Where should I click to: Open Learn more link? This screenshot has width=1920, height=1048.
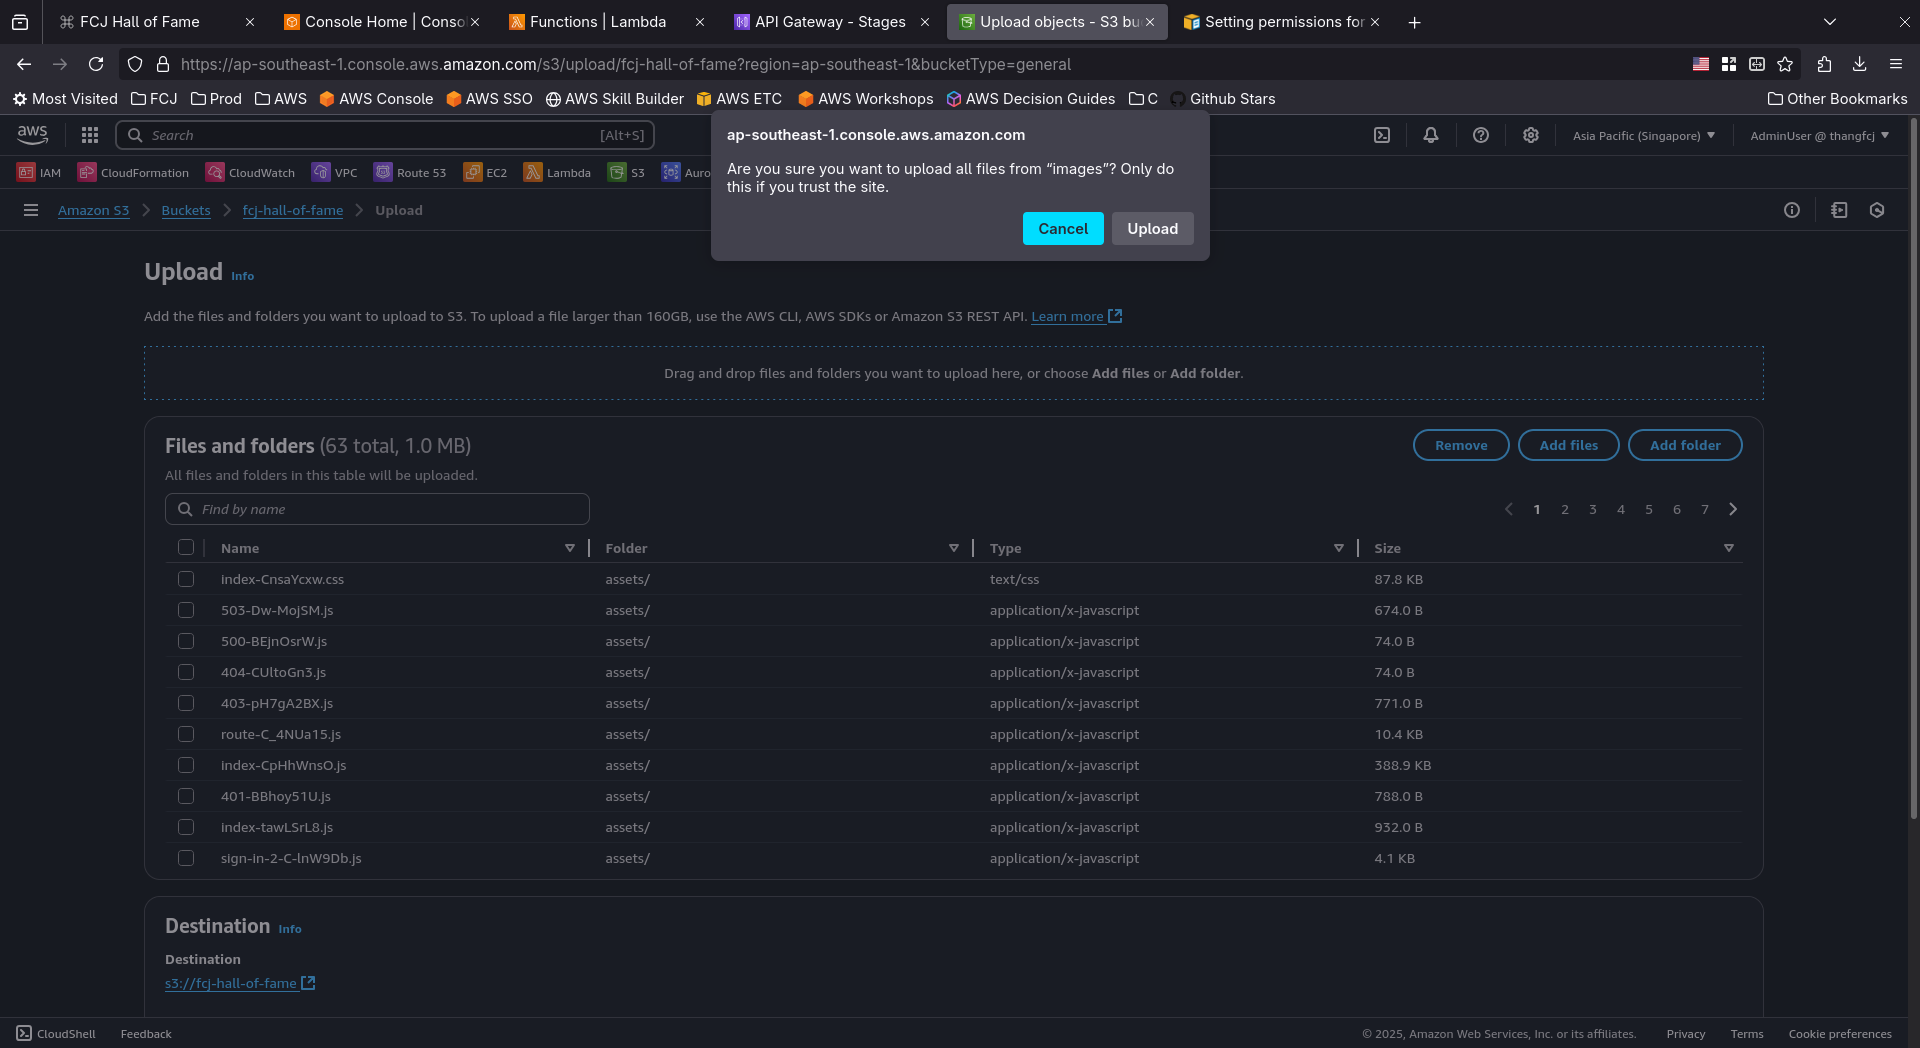pos(1076,316)
